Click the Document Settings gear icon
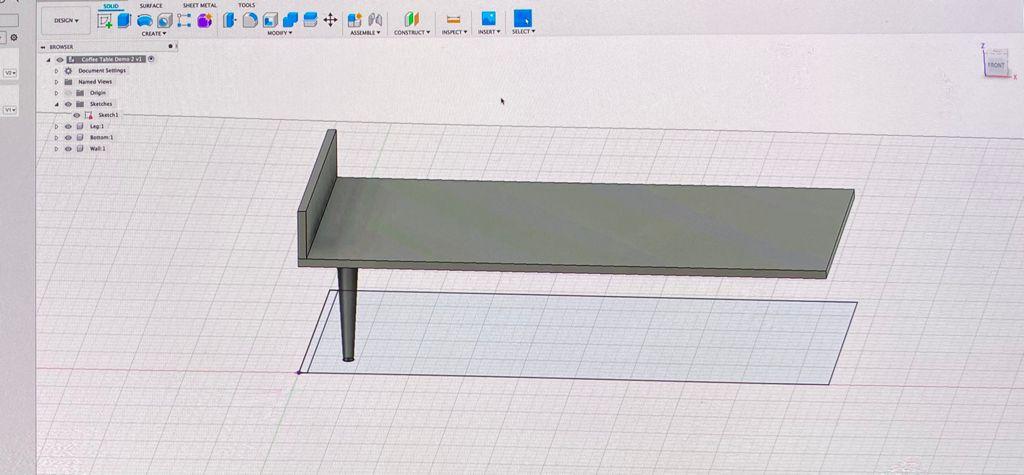Image resolution: width=1024 pixels, height=475 pixels. [68, 71]
